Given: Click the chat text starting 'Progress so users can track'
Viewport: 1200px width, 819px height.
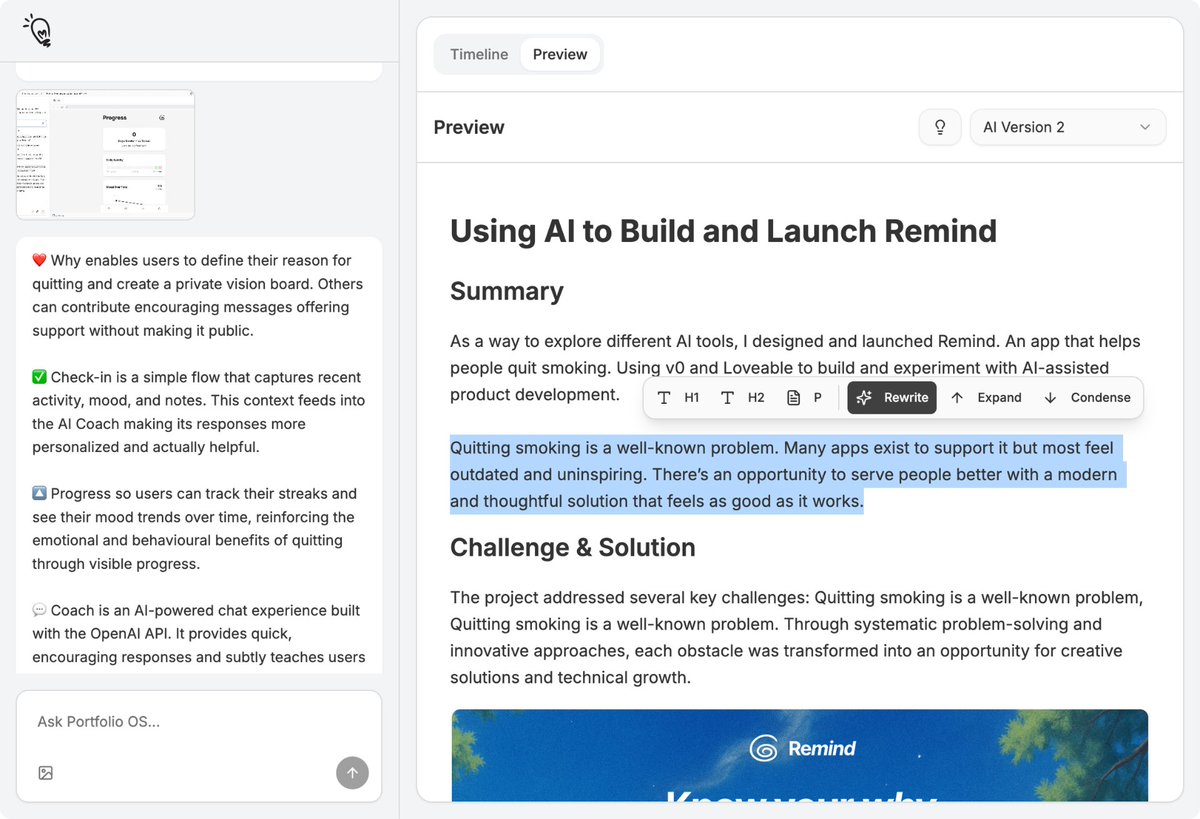Looking at the screenshot, I should 195,528.
